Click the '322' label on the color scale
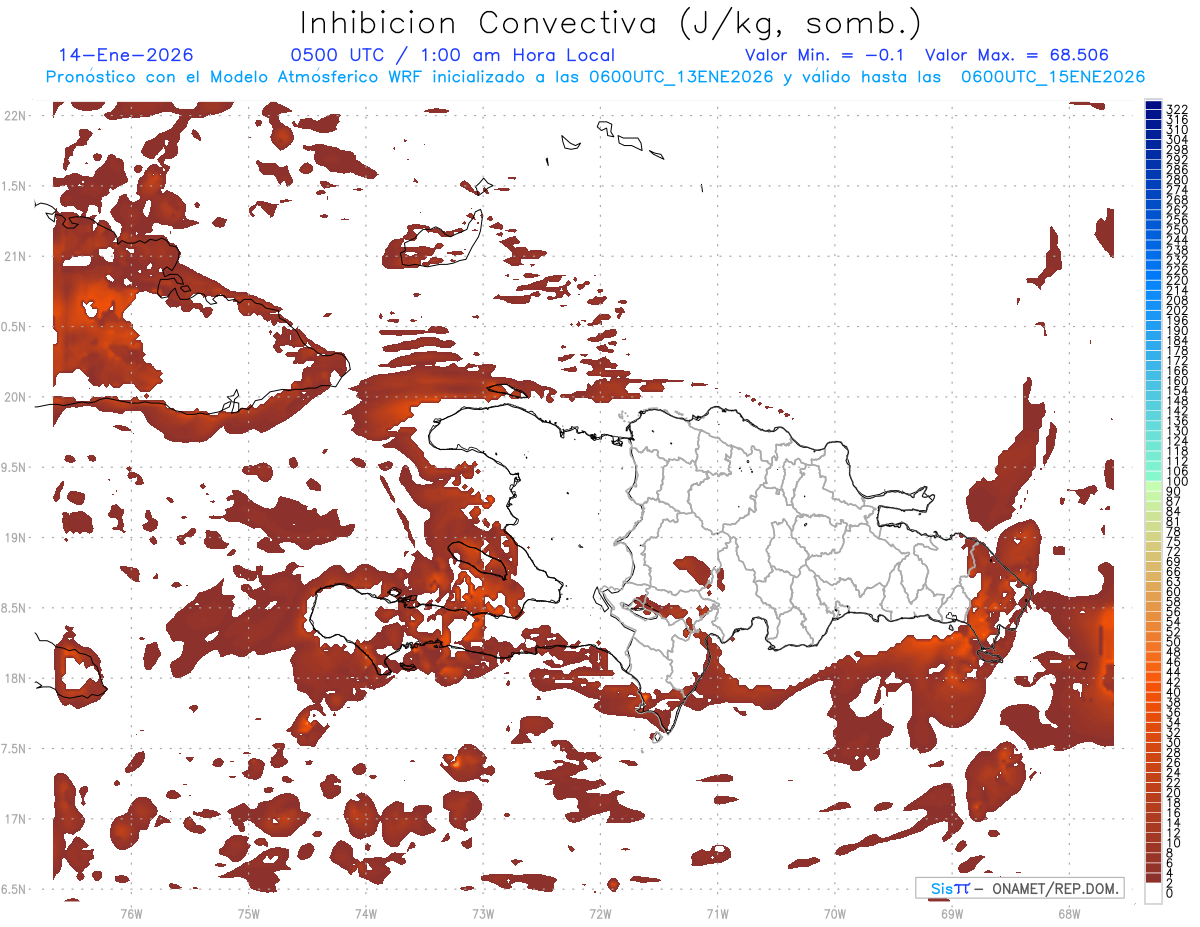Viewport: 1200px width, 927px height. point(1176,108)
